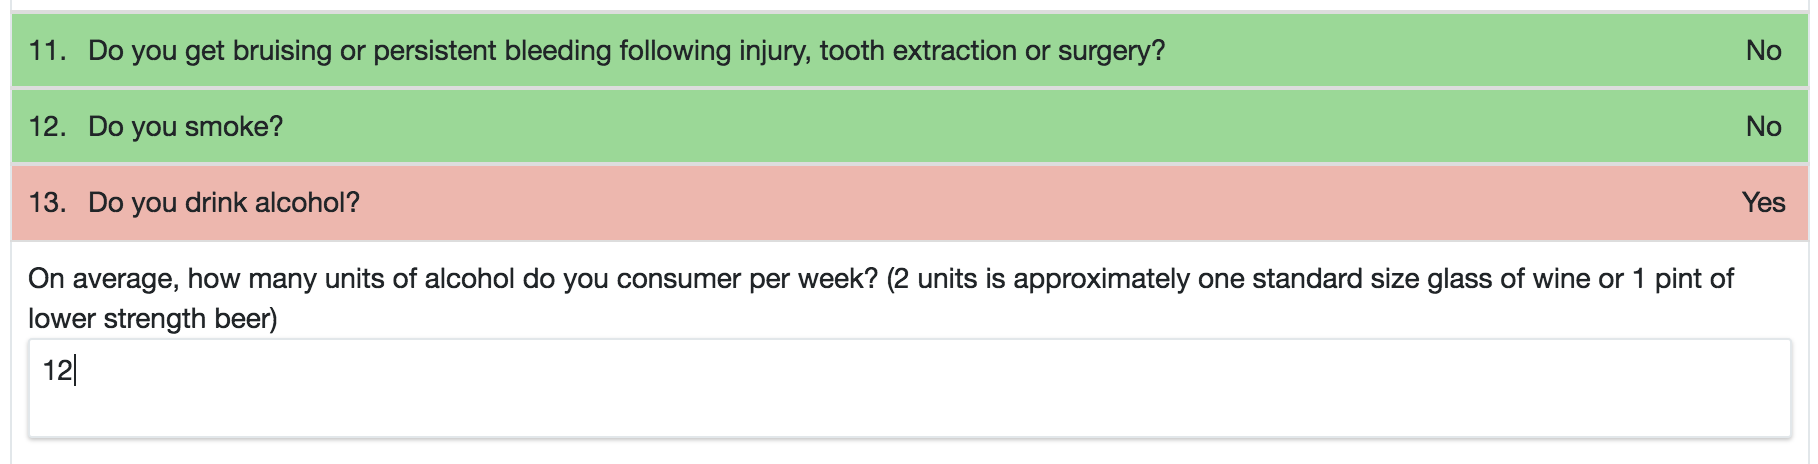
Task: Click the 'lower strength beer' hint line
Action: [x=153, y=319]
